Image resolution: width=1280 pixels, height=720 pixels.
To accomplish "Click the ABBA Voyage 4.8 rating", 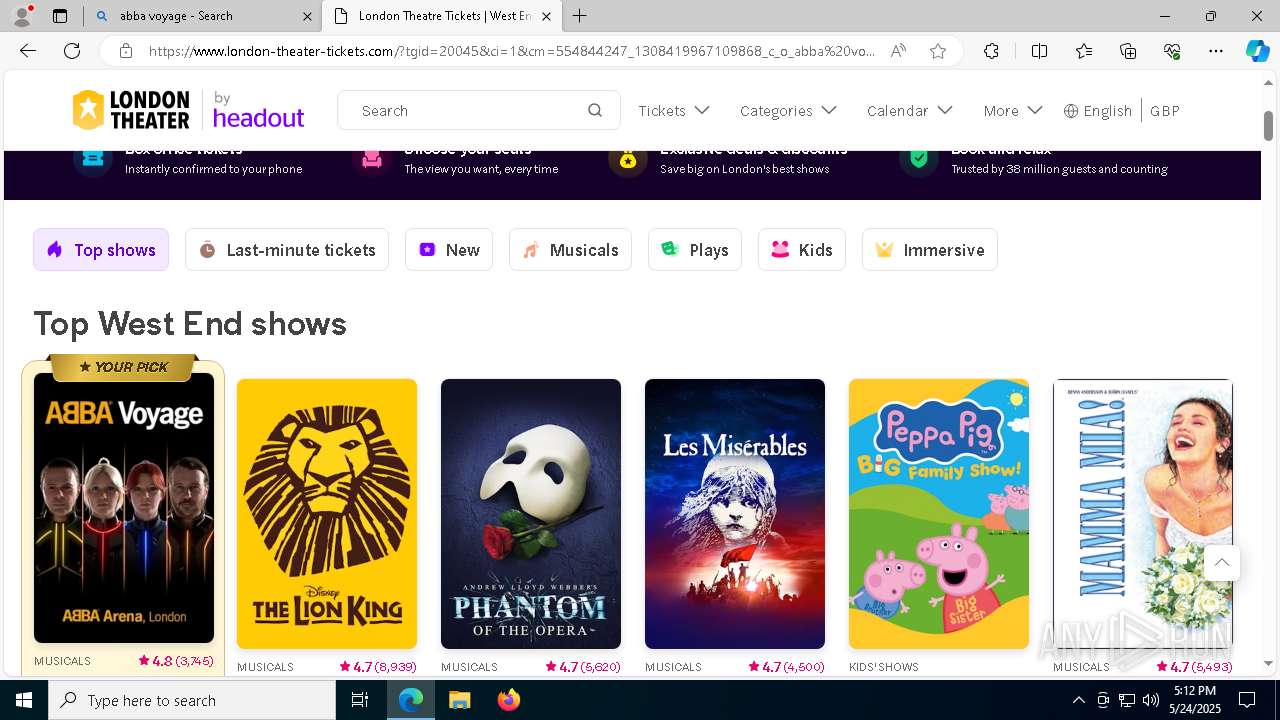I will pyautogui.click(x=176, y=661).
